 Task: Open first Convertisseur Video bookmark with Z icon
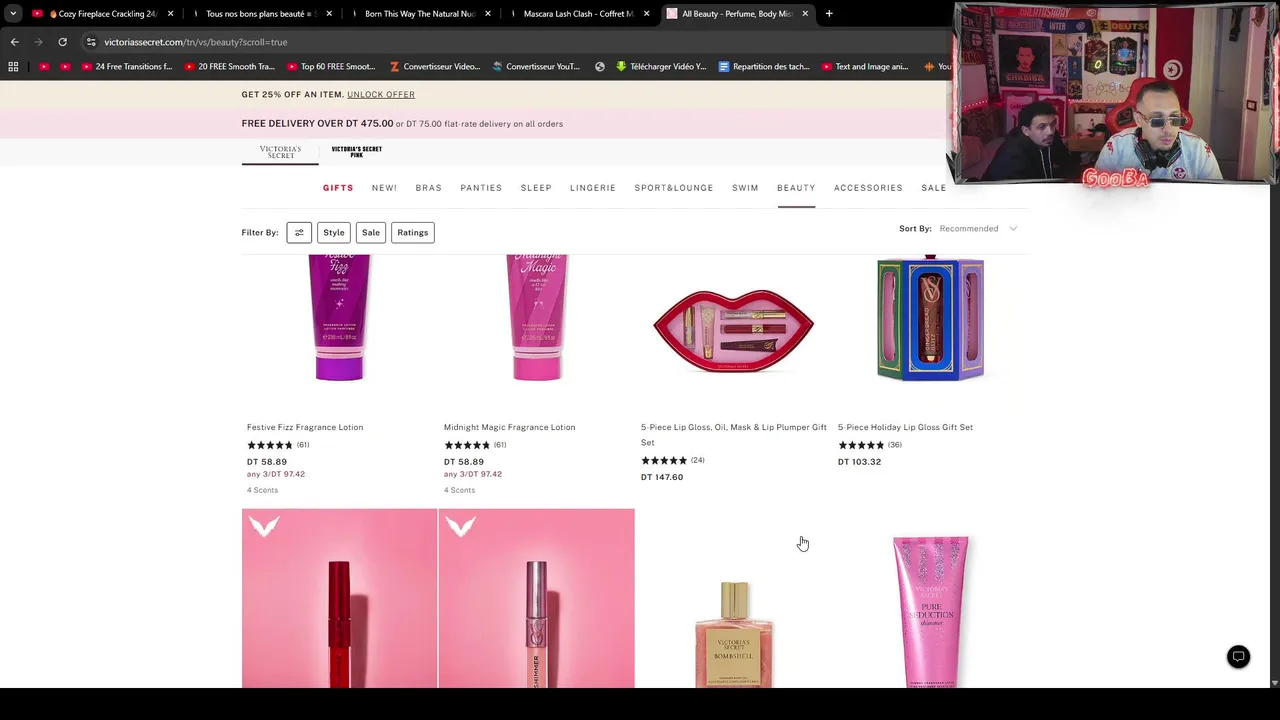(435, 67)
